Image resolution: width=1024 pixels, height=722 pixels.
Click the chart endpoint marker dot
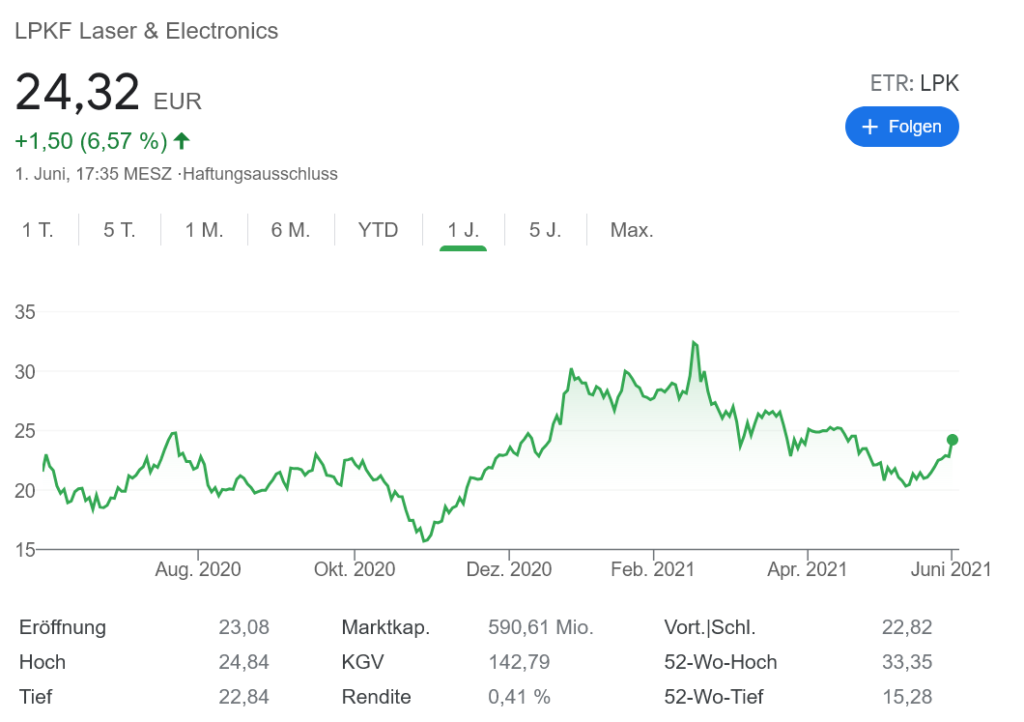coord(951,439)
